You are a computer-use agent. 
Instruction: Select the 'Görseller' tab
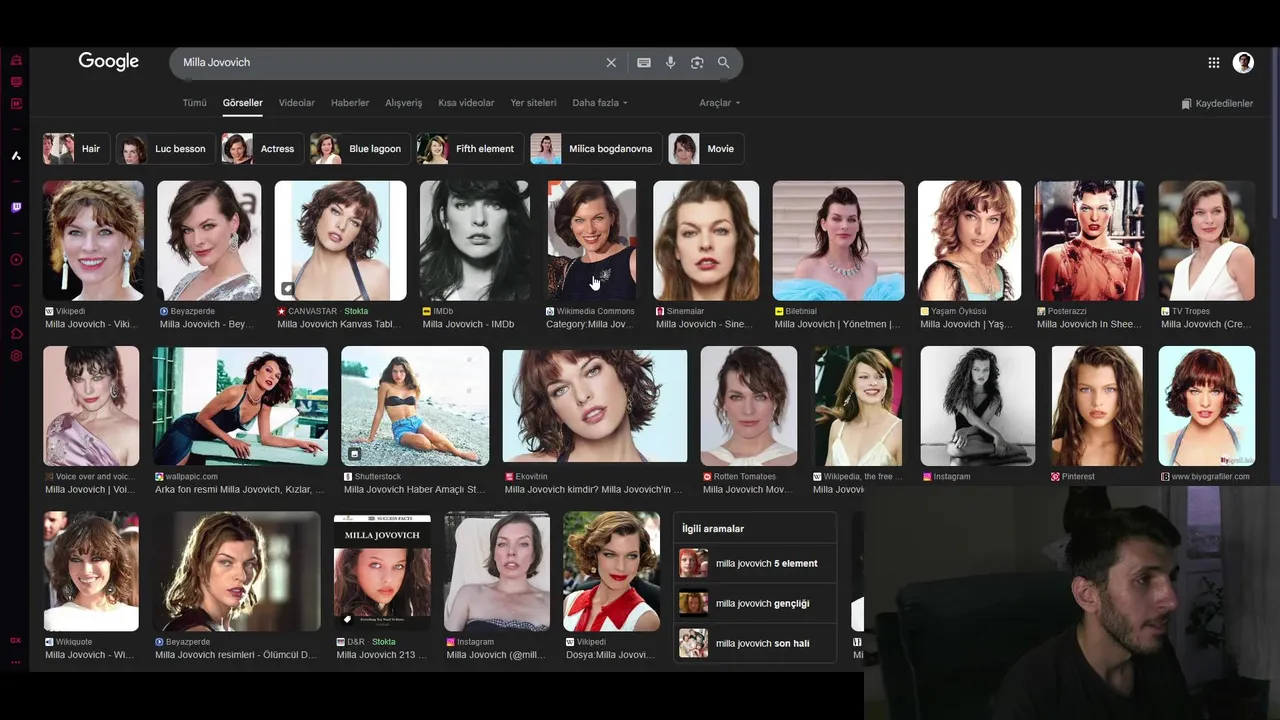tap(242, 103)
